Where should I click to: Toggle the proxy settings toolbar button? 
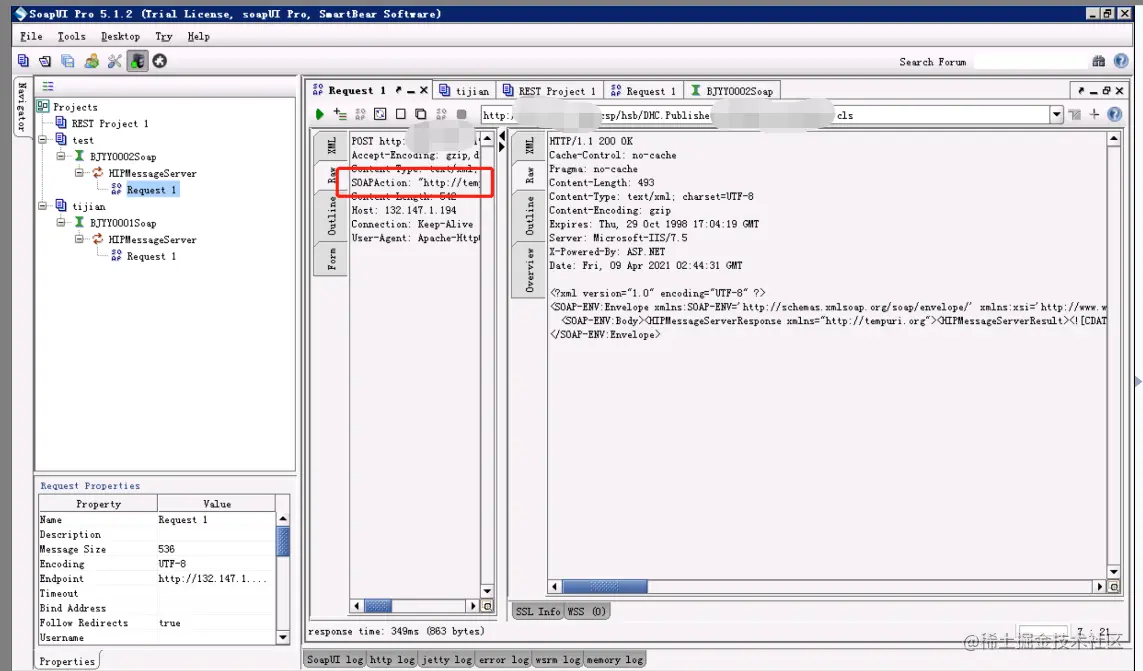click(137, 61)
